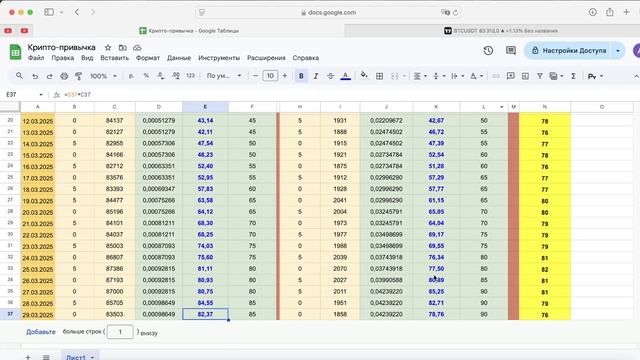Decrease decimal places
The height and width of the screenshot is (360, 640).
(x=161, y=76)
